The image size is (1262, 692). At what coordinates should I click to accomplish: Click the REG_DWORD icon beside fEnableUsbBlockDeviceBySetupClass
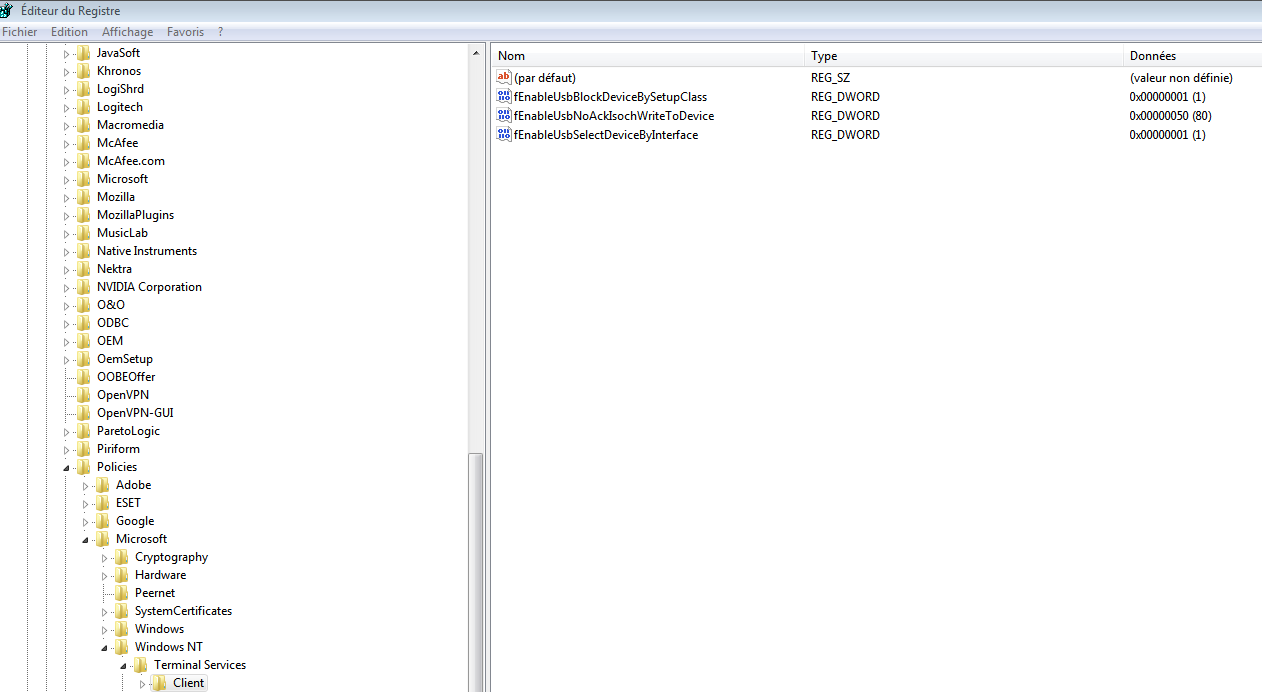[x=503, y=96]
